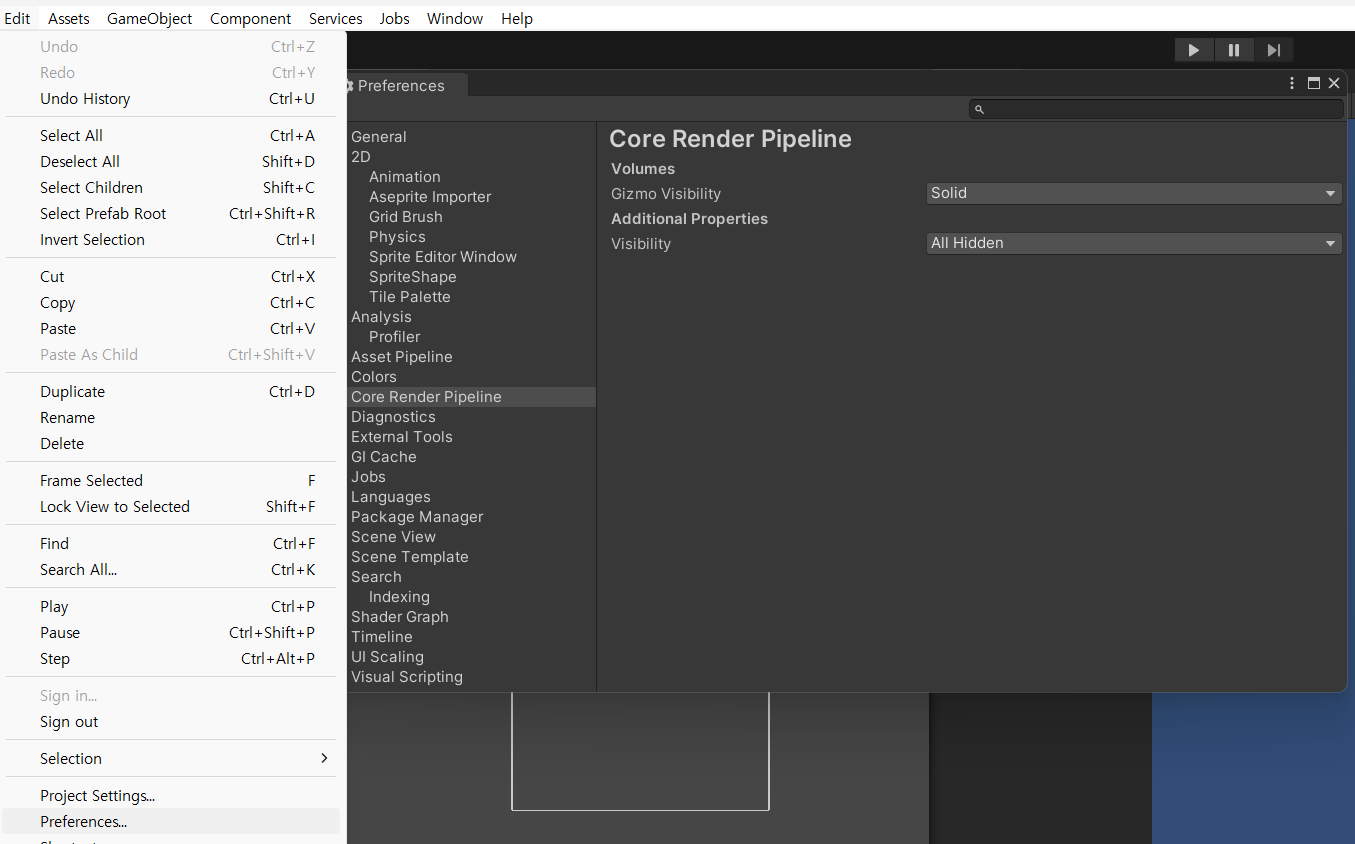Choose Select Children menu entry
1355x844 pixels.
pyautogui.click(x=172, y=187)
